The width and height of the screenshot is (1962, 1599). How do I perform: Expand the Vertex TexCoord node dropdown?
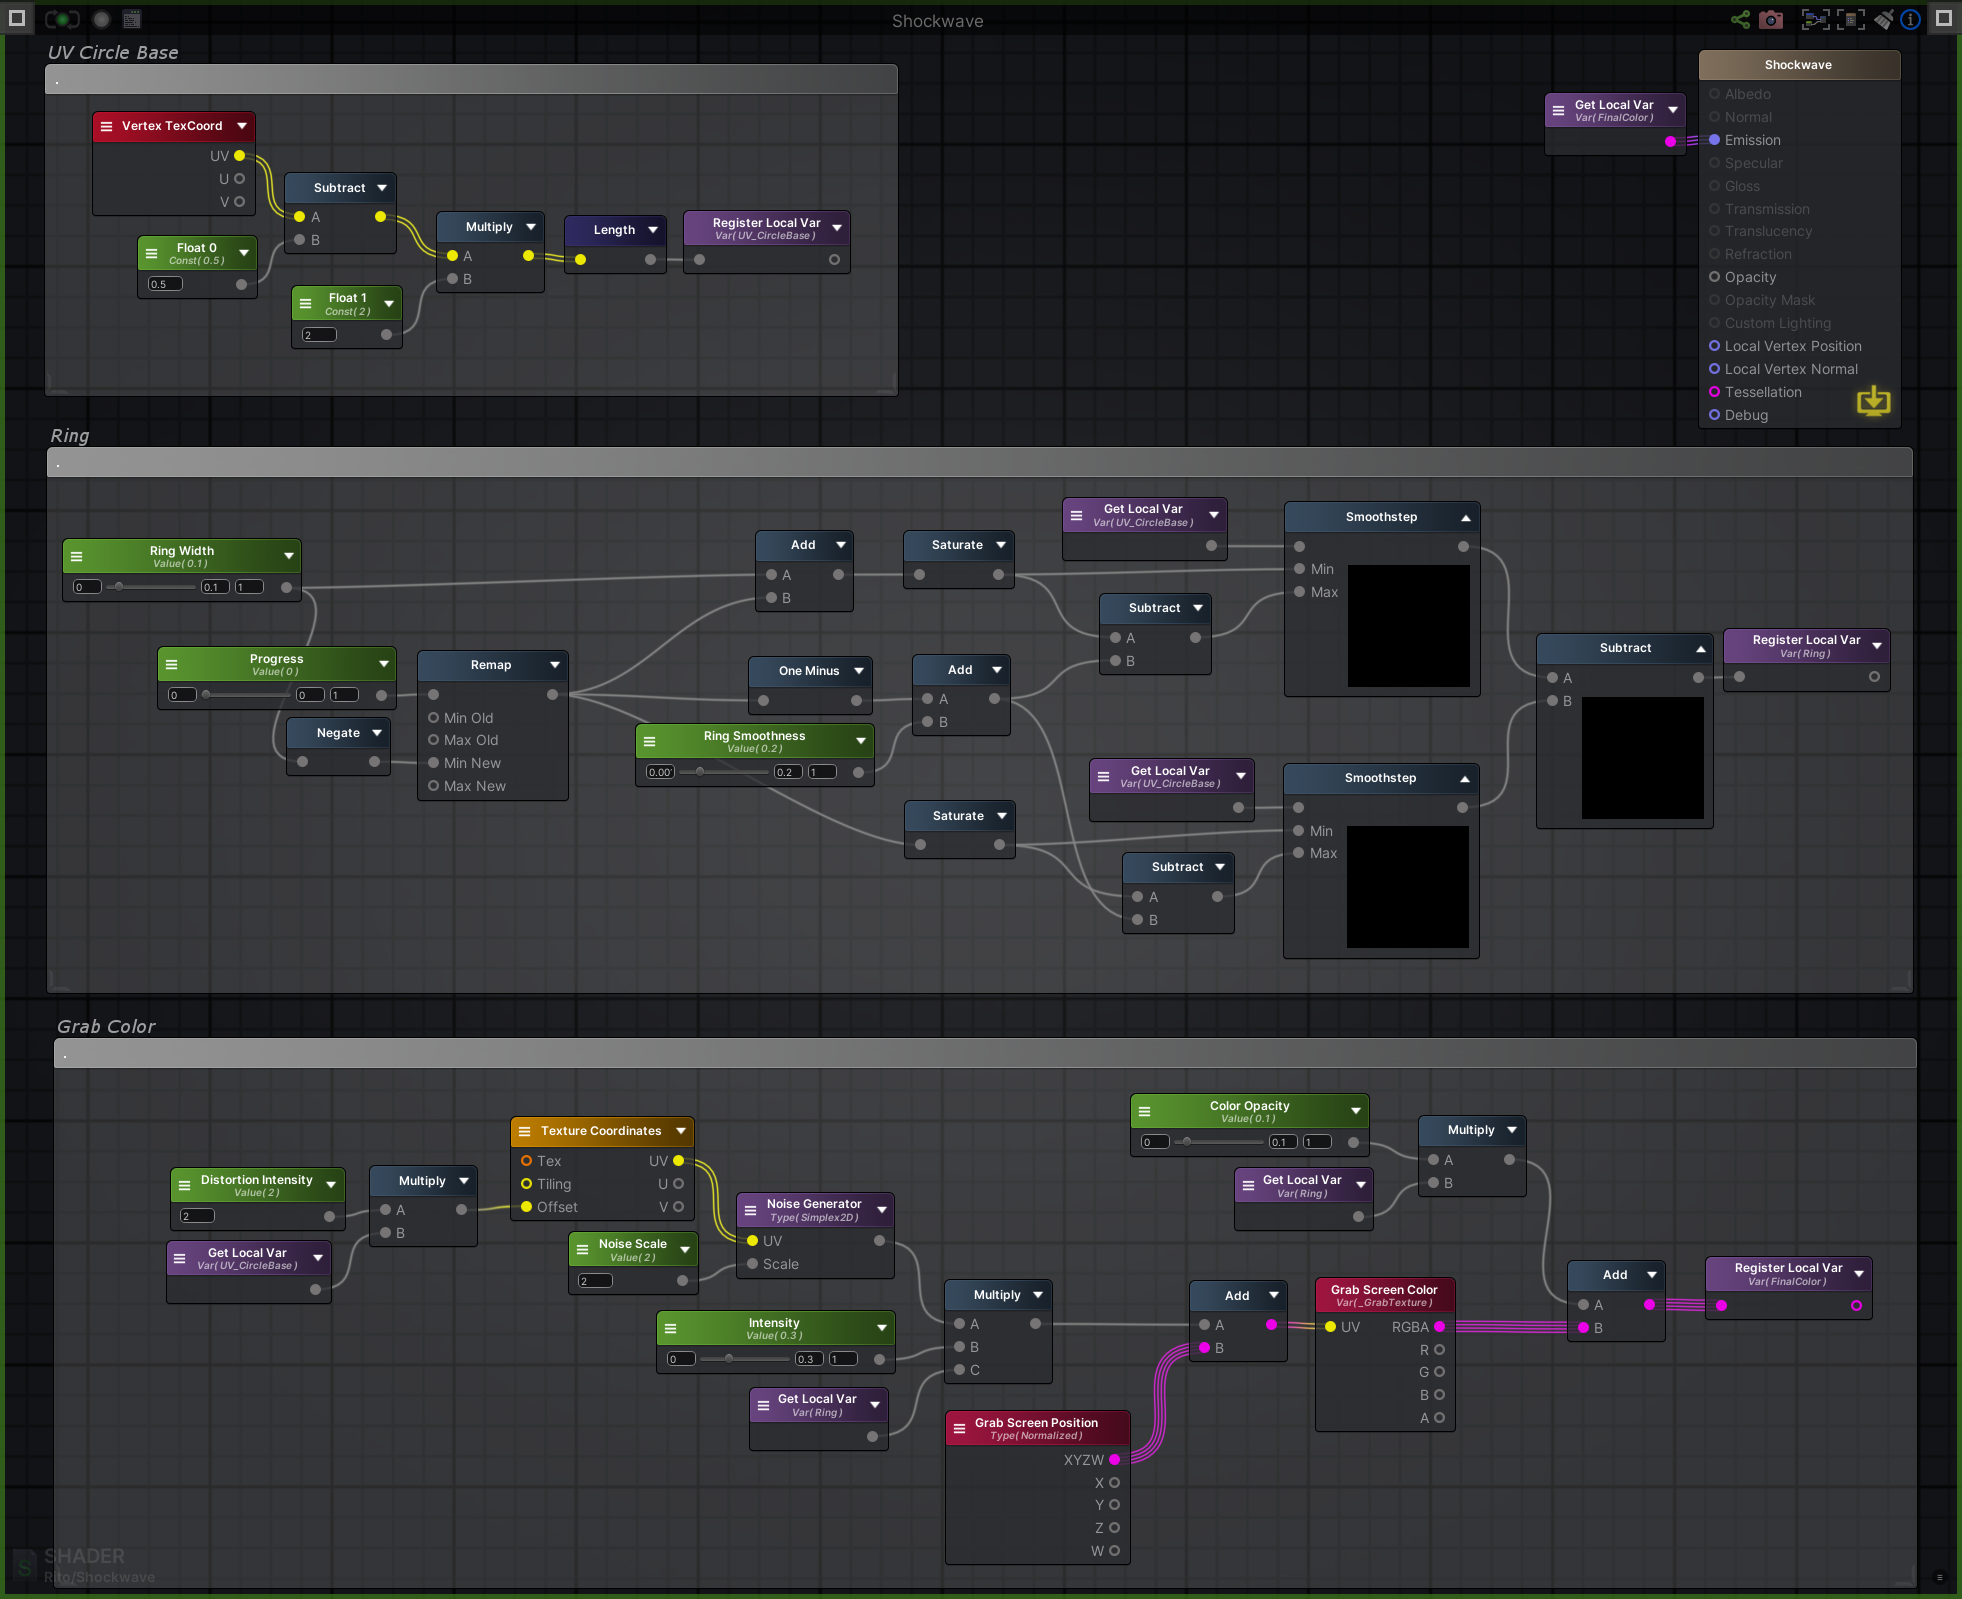(x=243, y=125)
